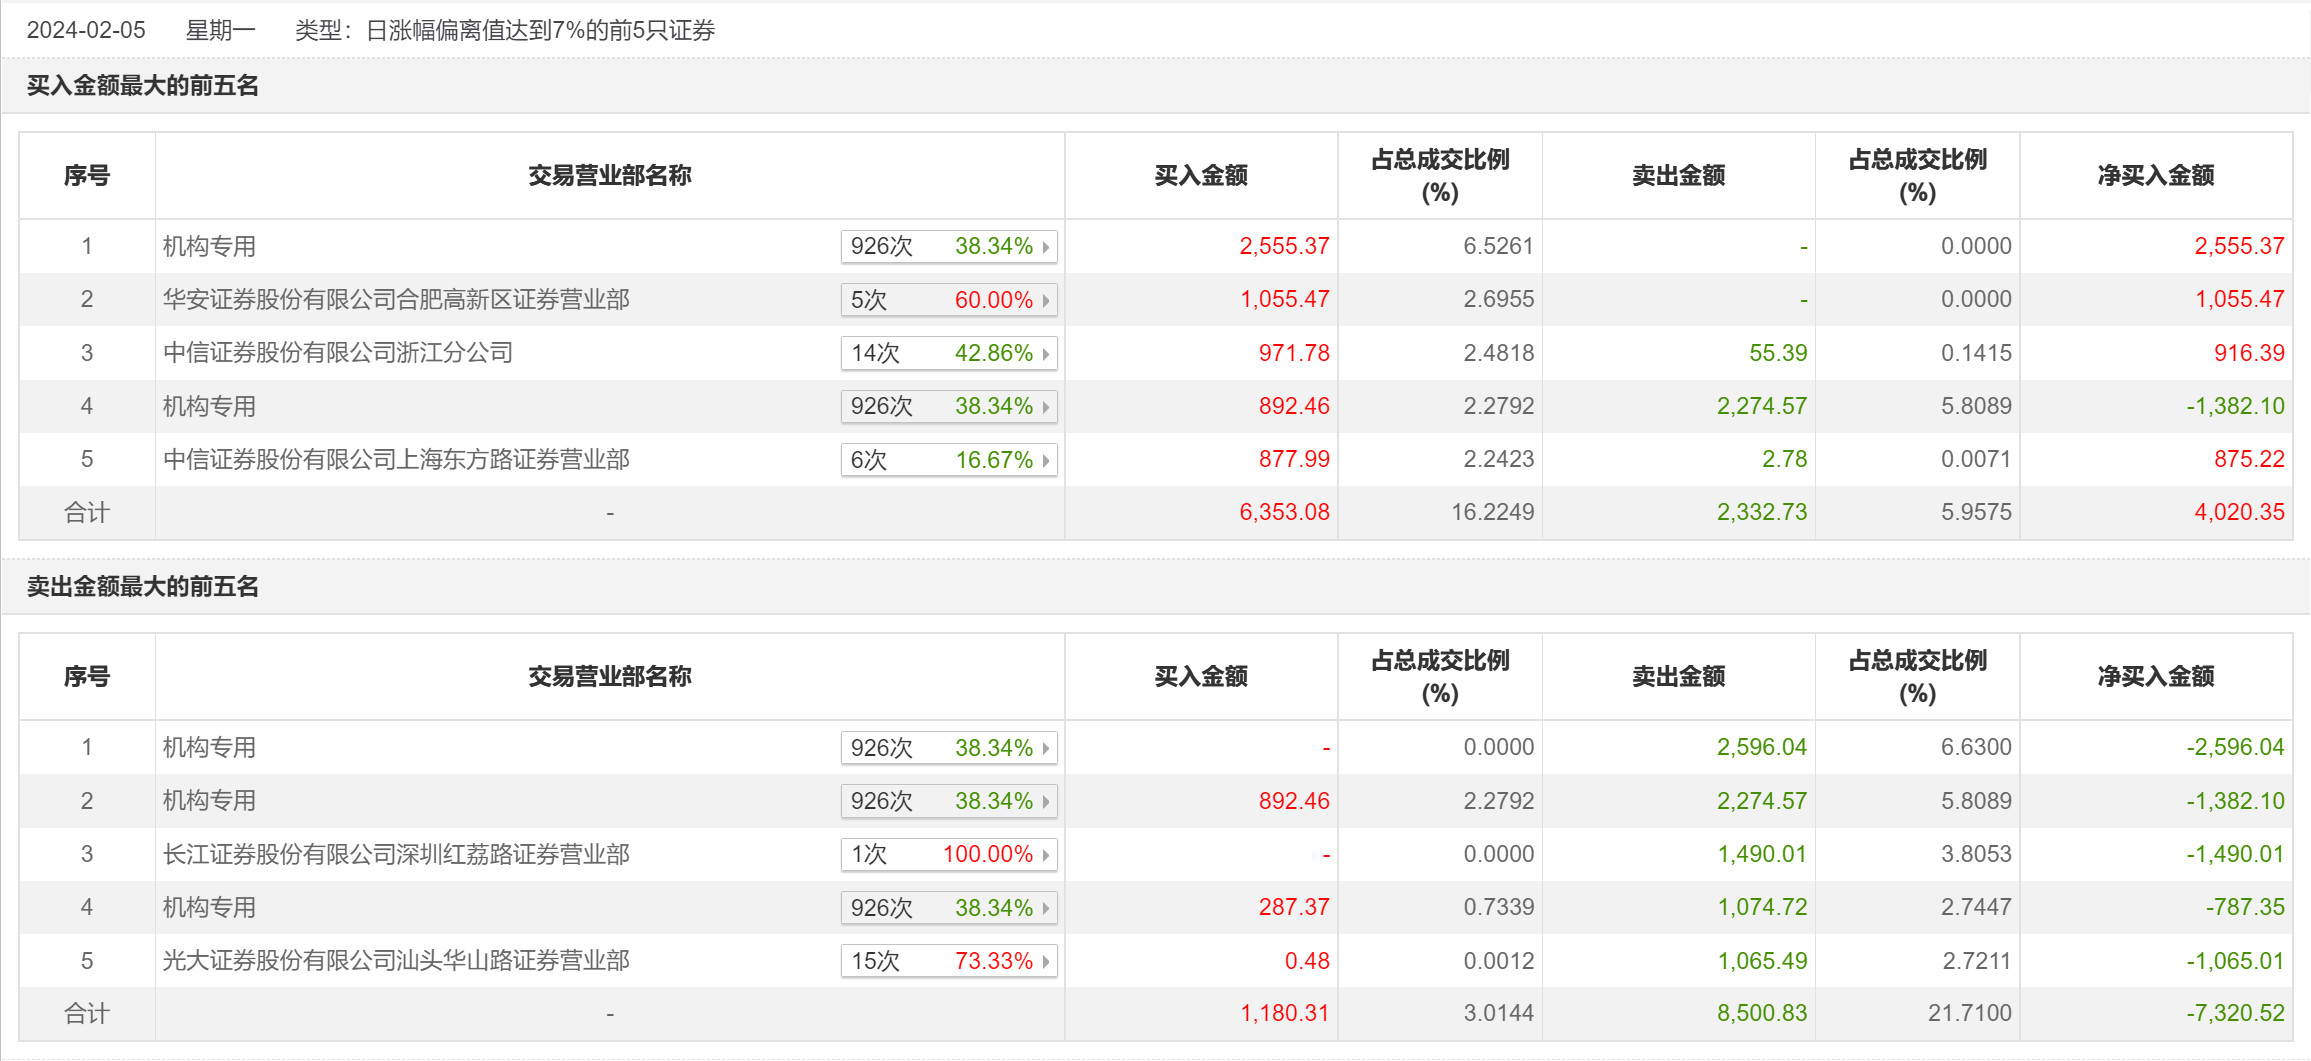Select 光大证券股份有限公司汕头华山路证券营业部 link
This screenshot has height=1061, width=2311.
(x=396, y=961)
